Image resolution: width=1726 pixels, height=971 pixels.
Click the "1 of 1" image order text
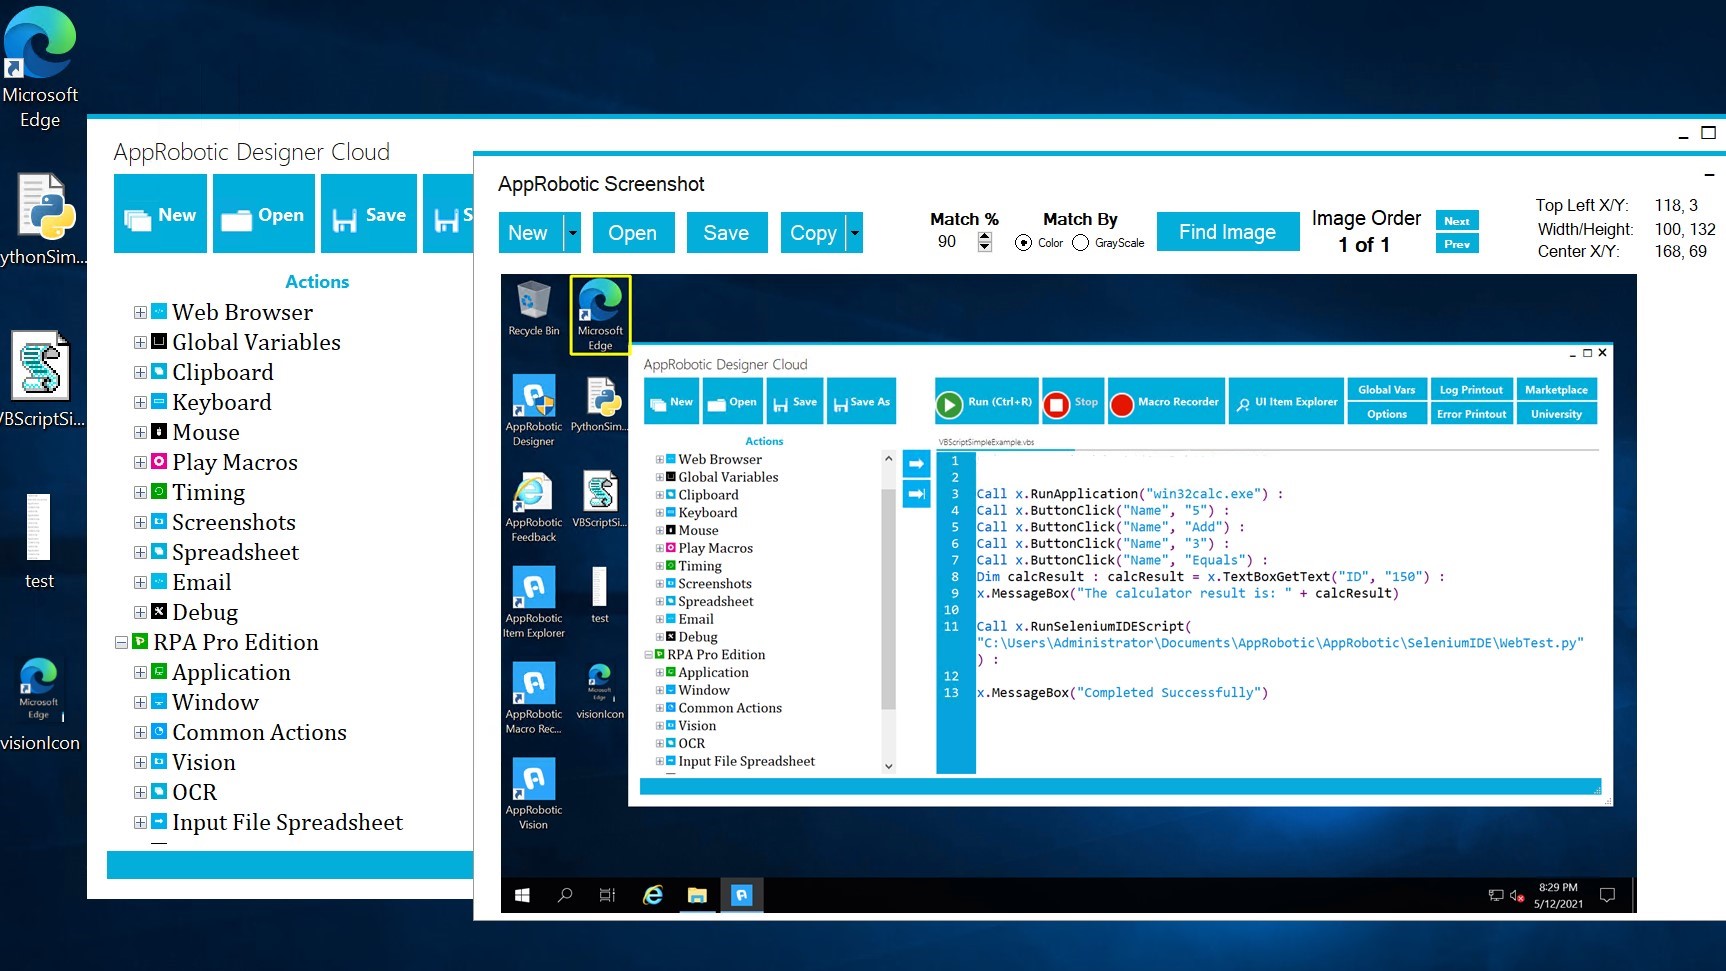point(1364,245)
